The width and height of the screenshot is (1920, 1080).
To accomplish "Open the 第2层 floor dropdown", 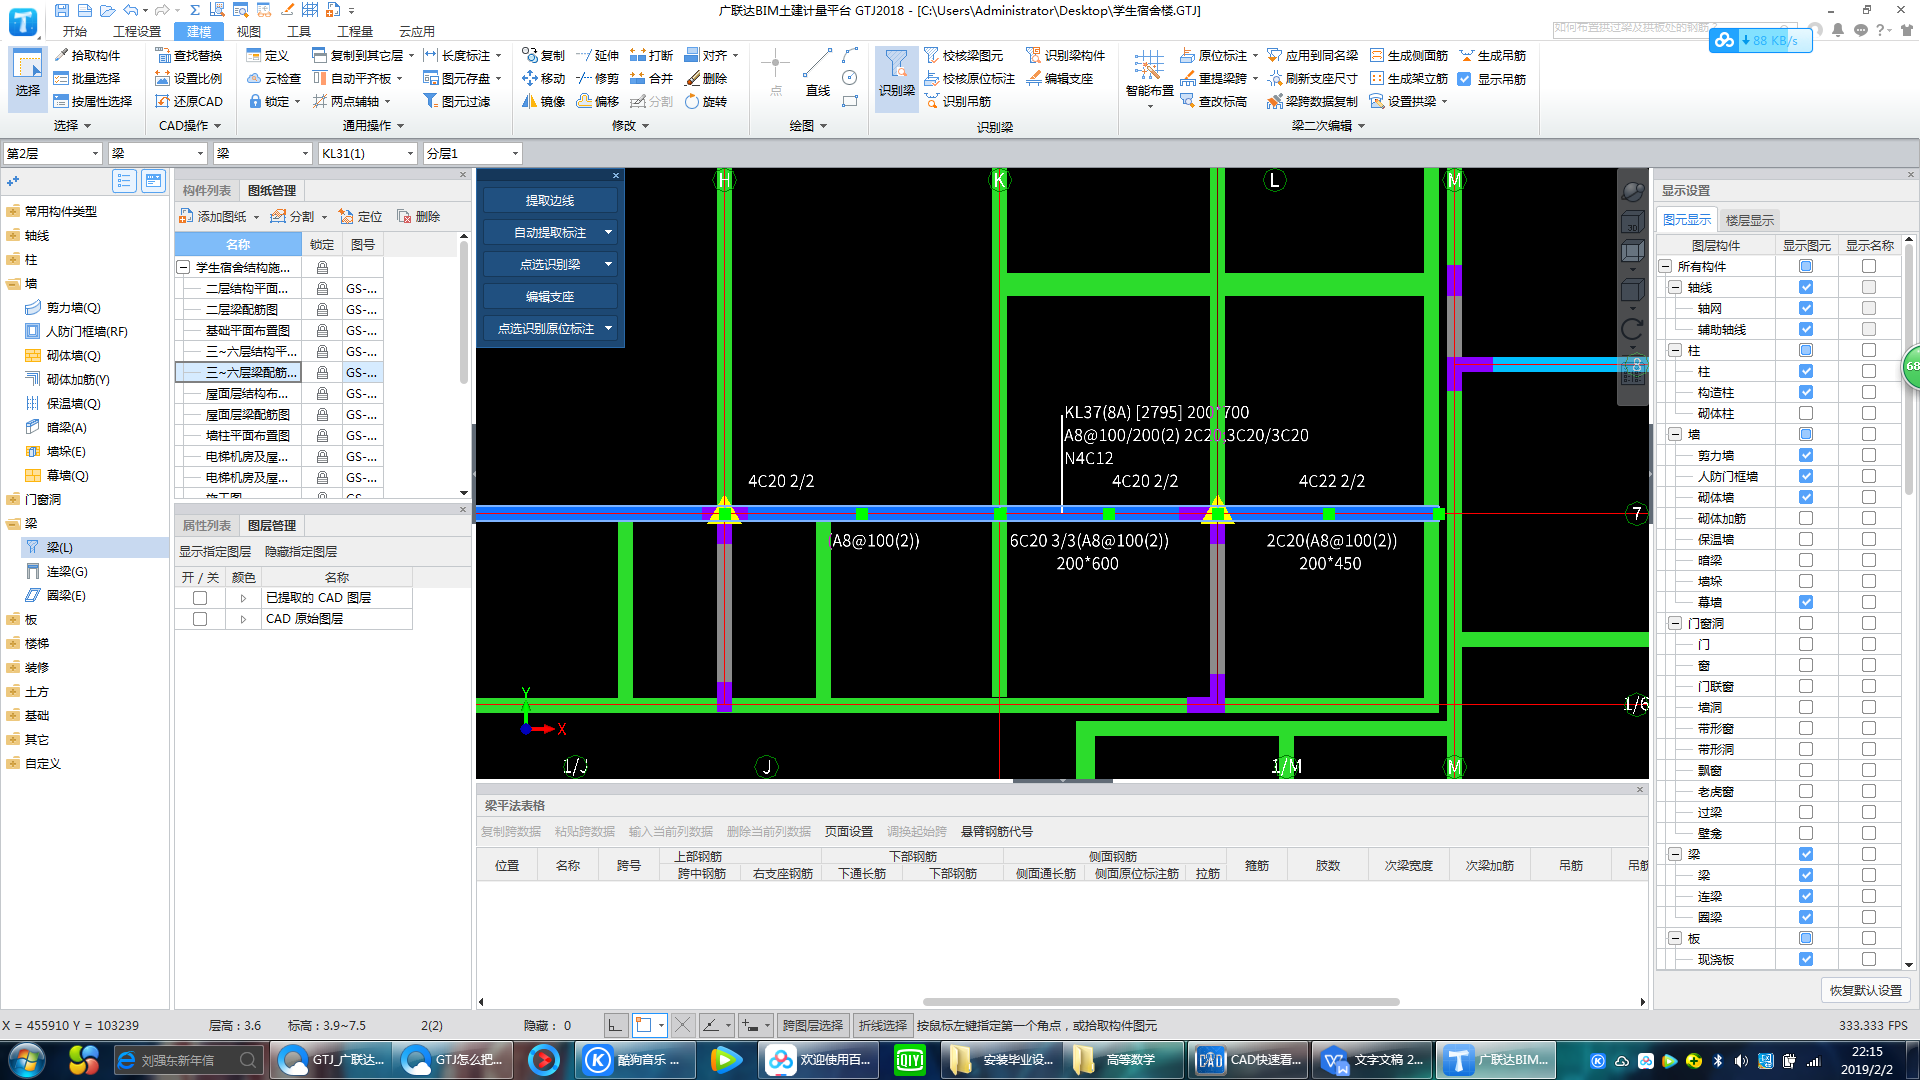I will (53, 153).
